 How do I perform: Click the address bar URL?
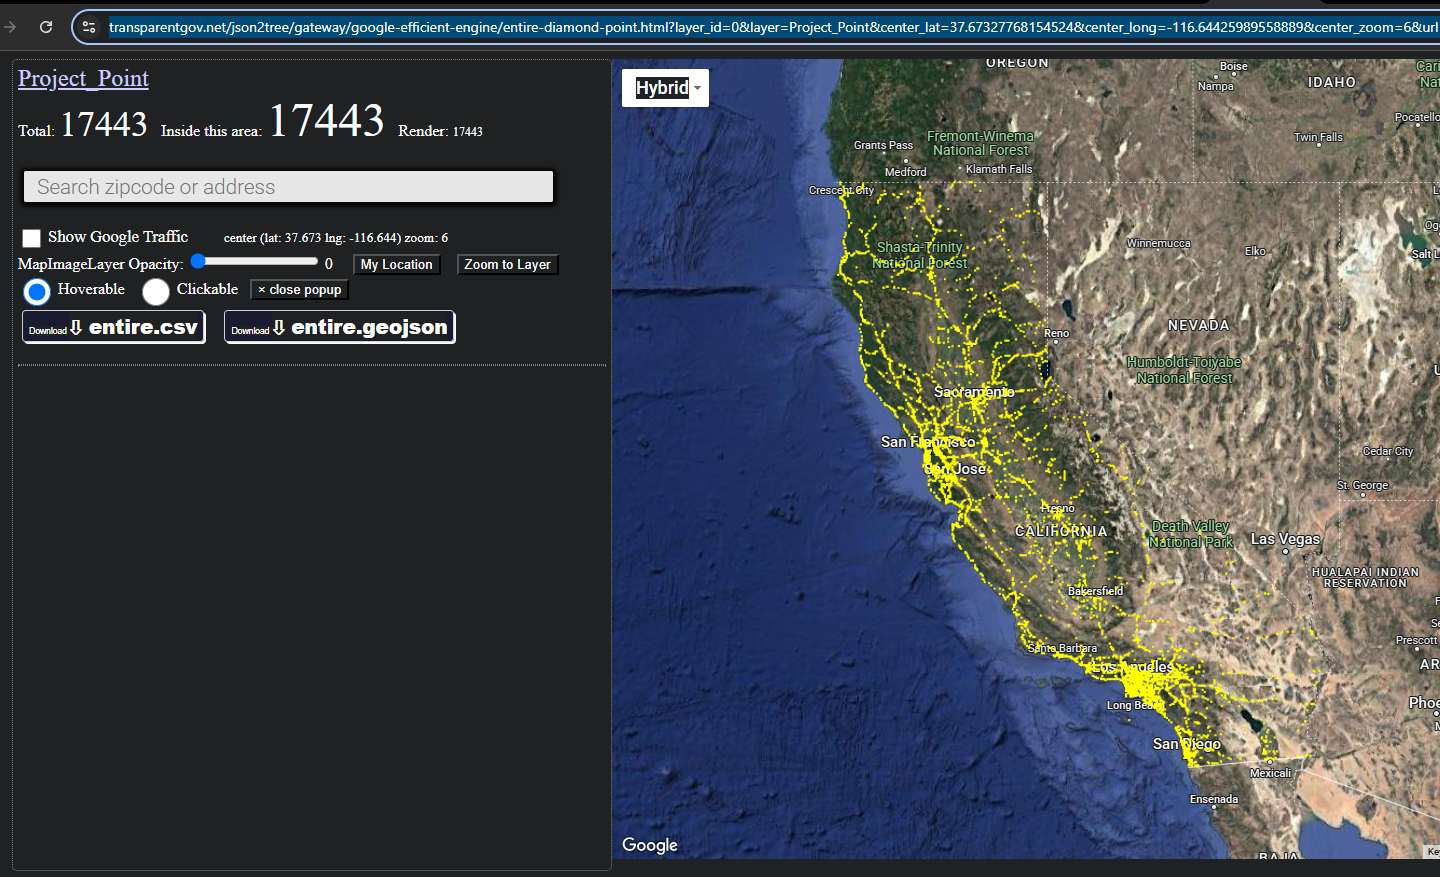[773, 27]
